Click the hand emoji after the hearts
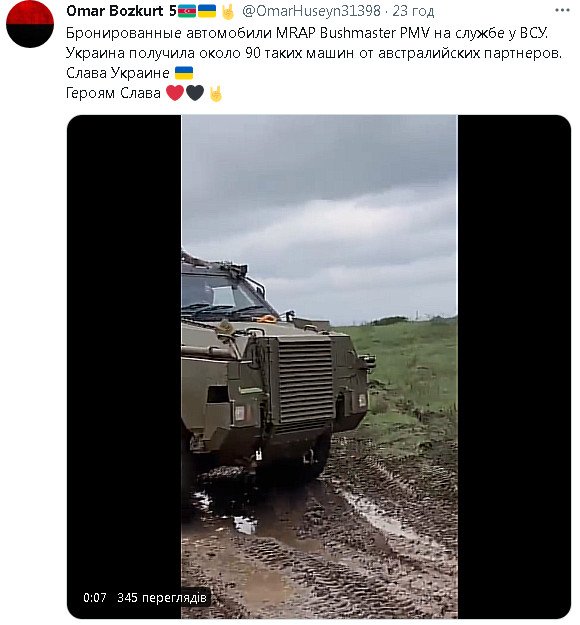Image resolution: width=580 pixels, height=625 pixels. coord(215,93)
